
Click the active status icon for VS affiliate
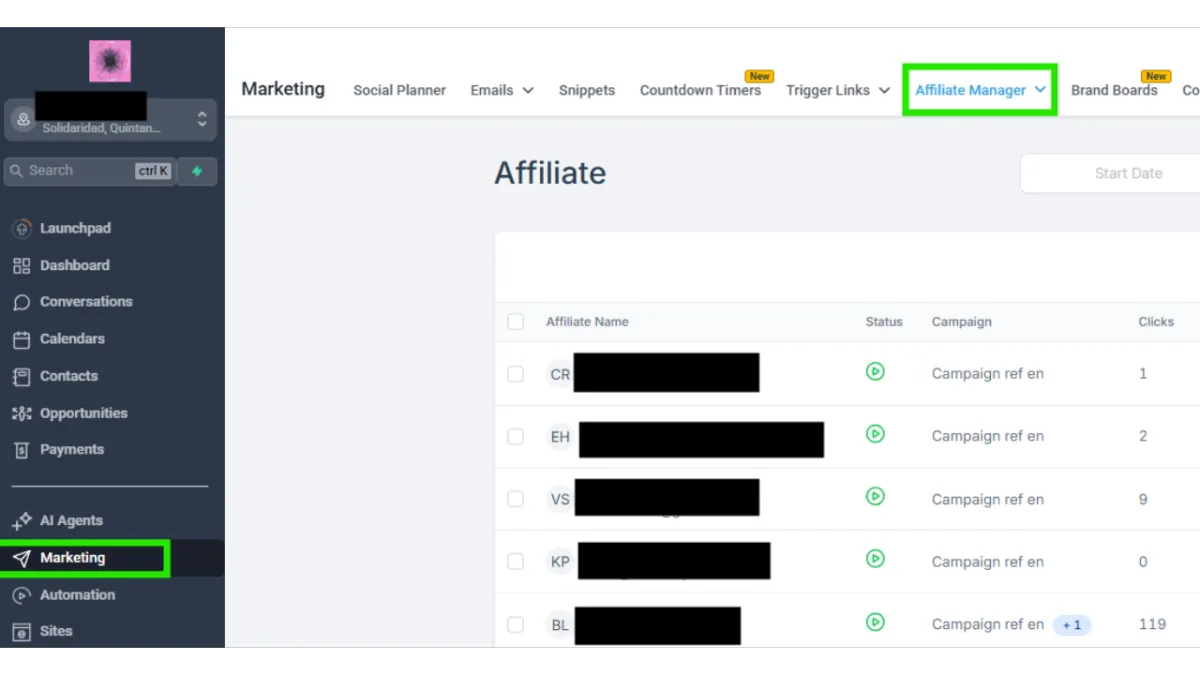coord(875,496)
